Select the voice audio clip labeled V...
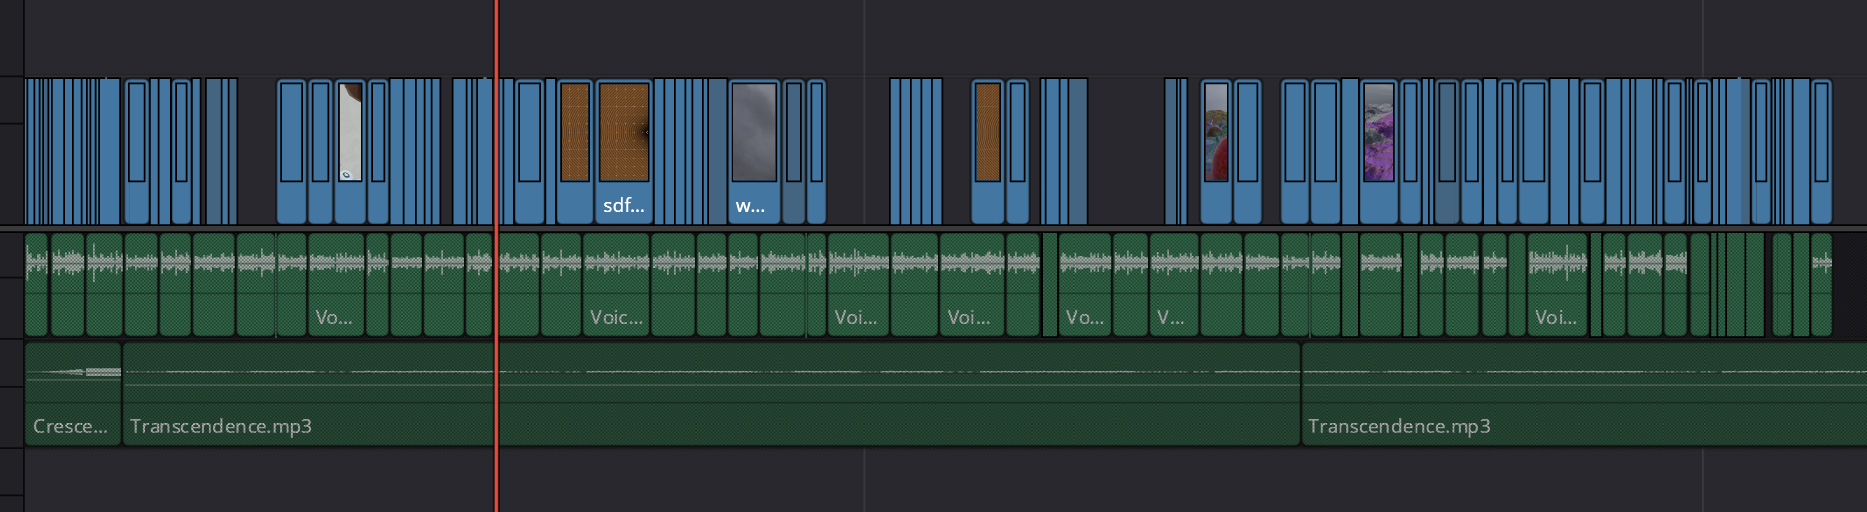1867x512 pixels. 1174,300
